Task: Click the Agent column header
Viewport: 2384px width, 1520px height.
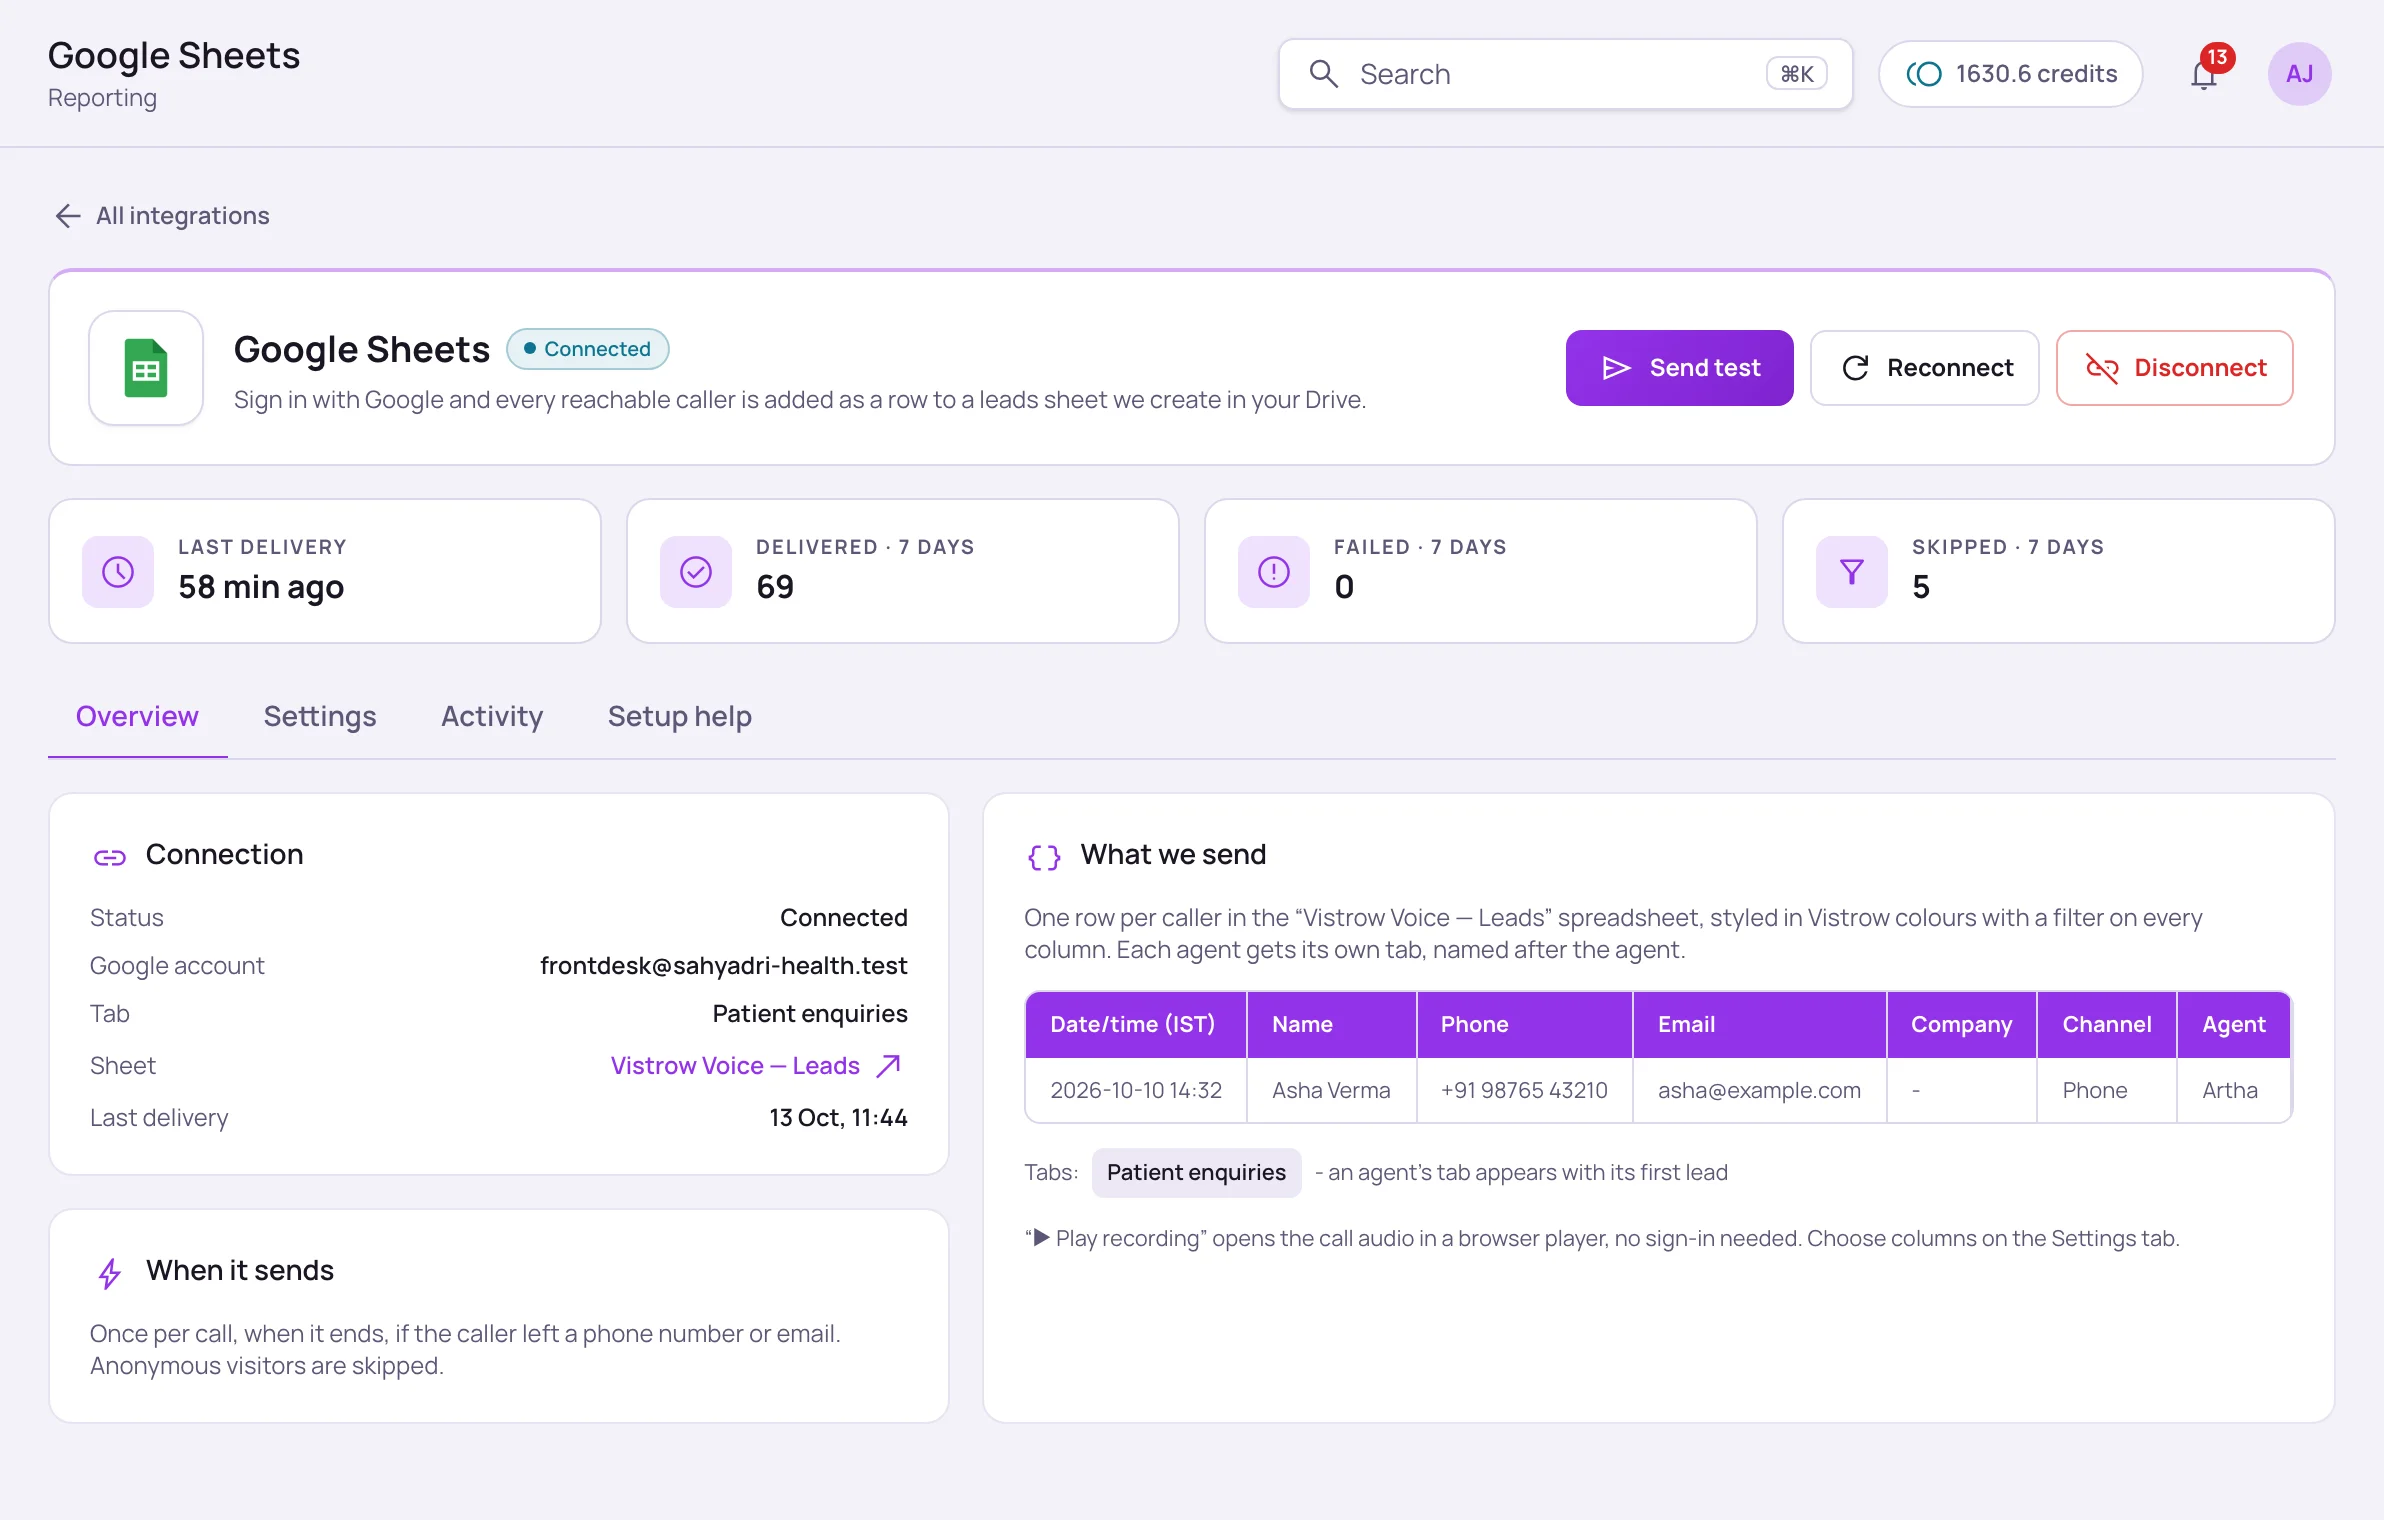Action: click(2234, 1025)
